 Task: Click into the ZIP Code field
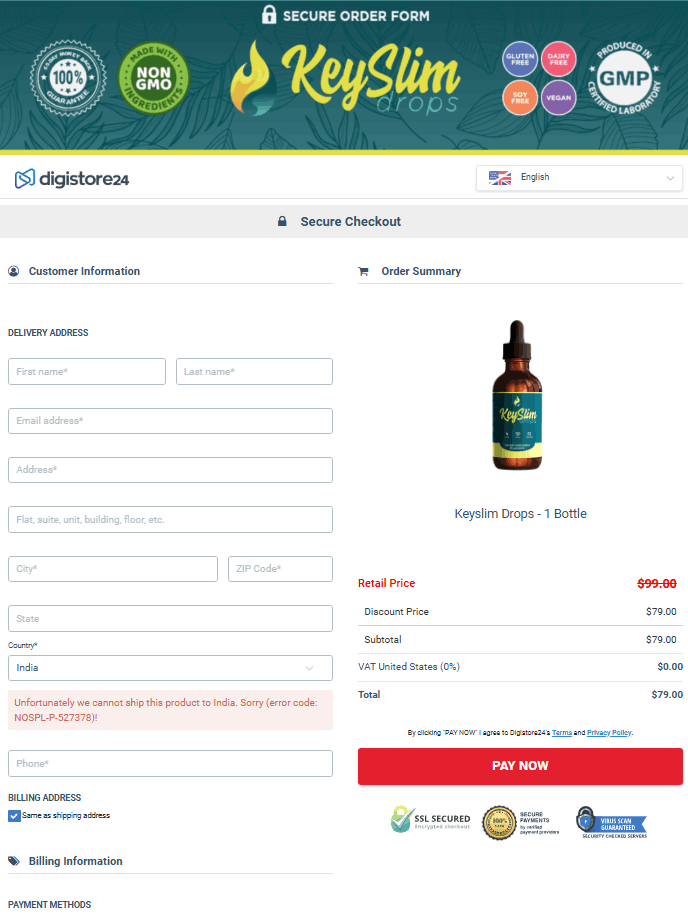click(x=280, y=569)
